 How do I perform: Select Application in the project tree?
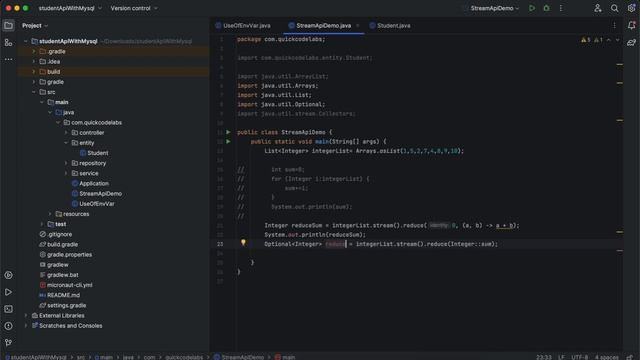[x=90, y=184]
